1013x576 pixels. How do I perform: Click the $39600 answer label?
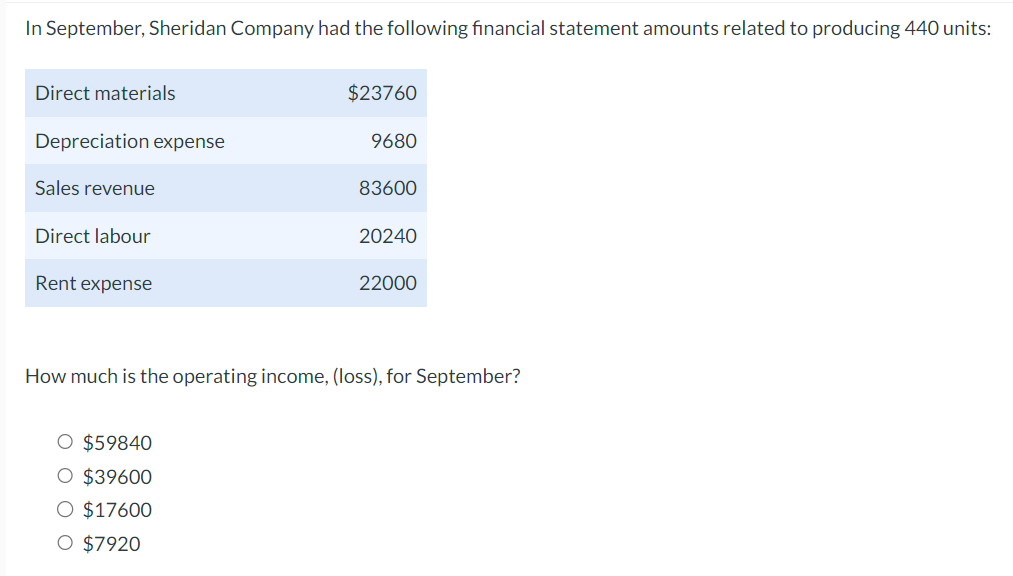(117, 476)
